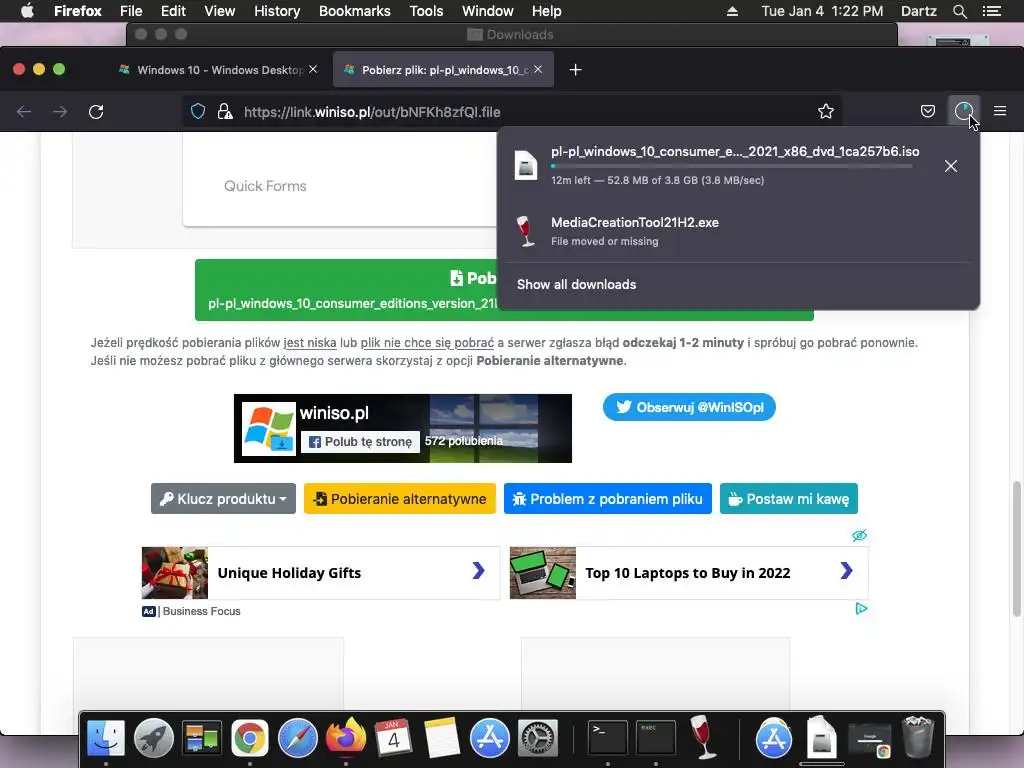This screenshot has width=1024, height=768.
Task: Open the Firefox downloads panel button
Action: point(964,112)
